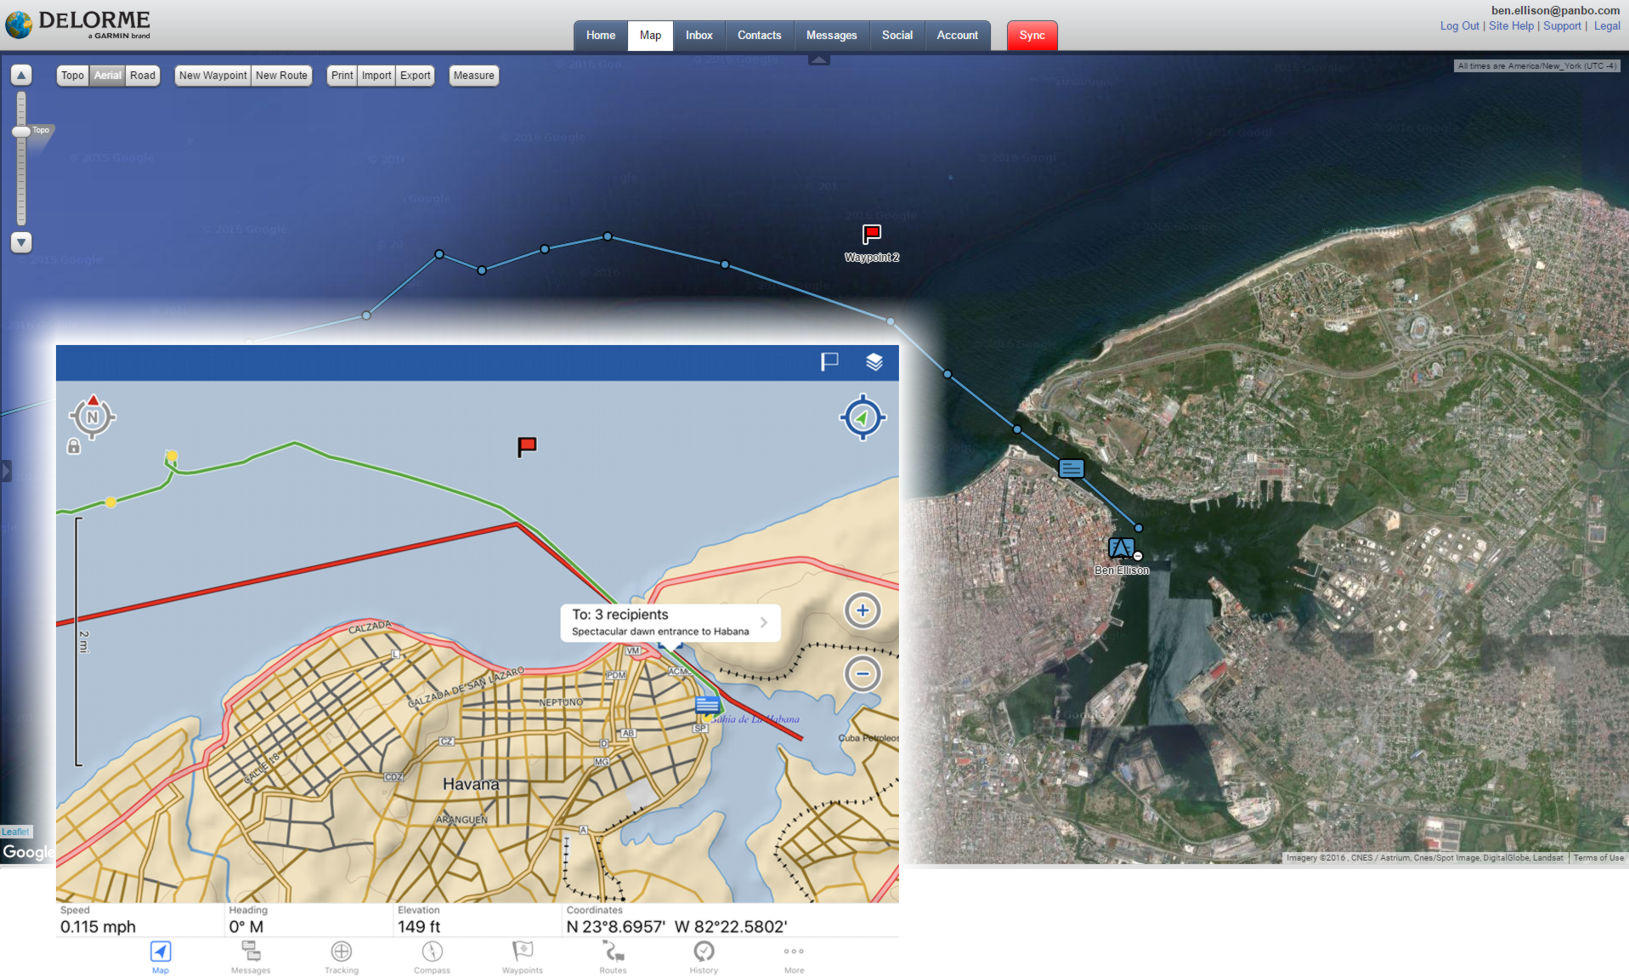Collapse the top panel arrow
Screen dimensions: 1629x978
819,59
